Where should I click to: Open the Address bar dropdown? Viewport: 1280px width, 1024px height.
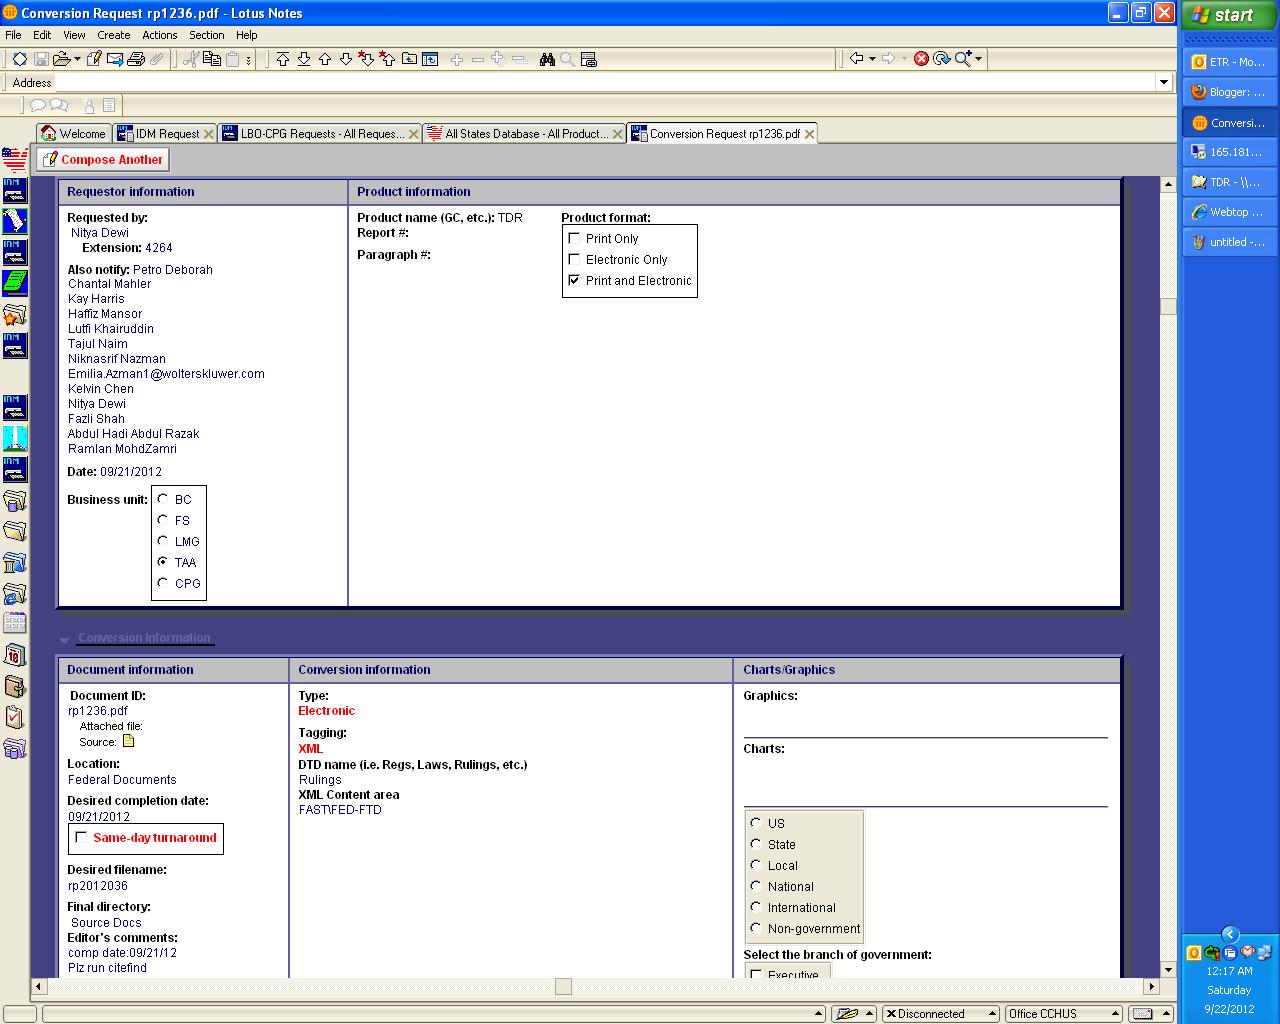click(x=1165, y=82)
